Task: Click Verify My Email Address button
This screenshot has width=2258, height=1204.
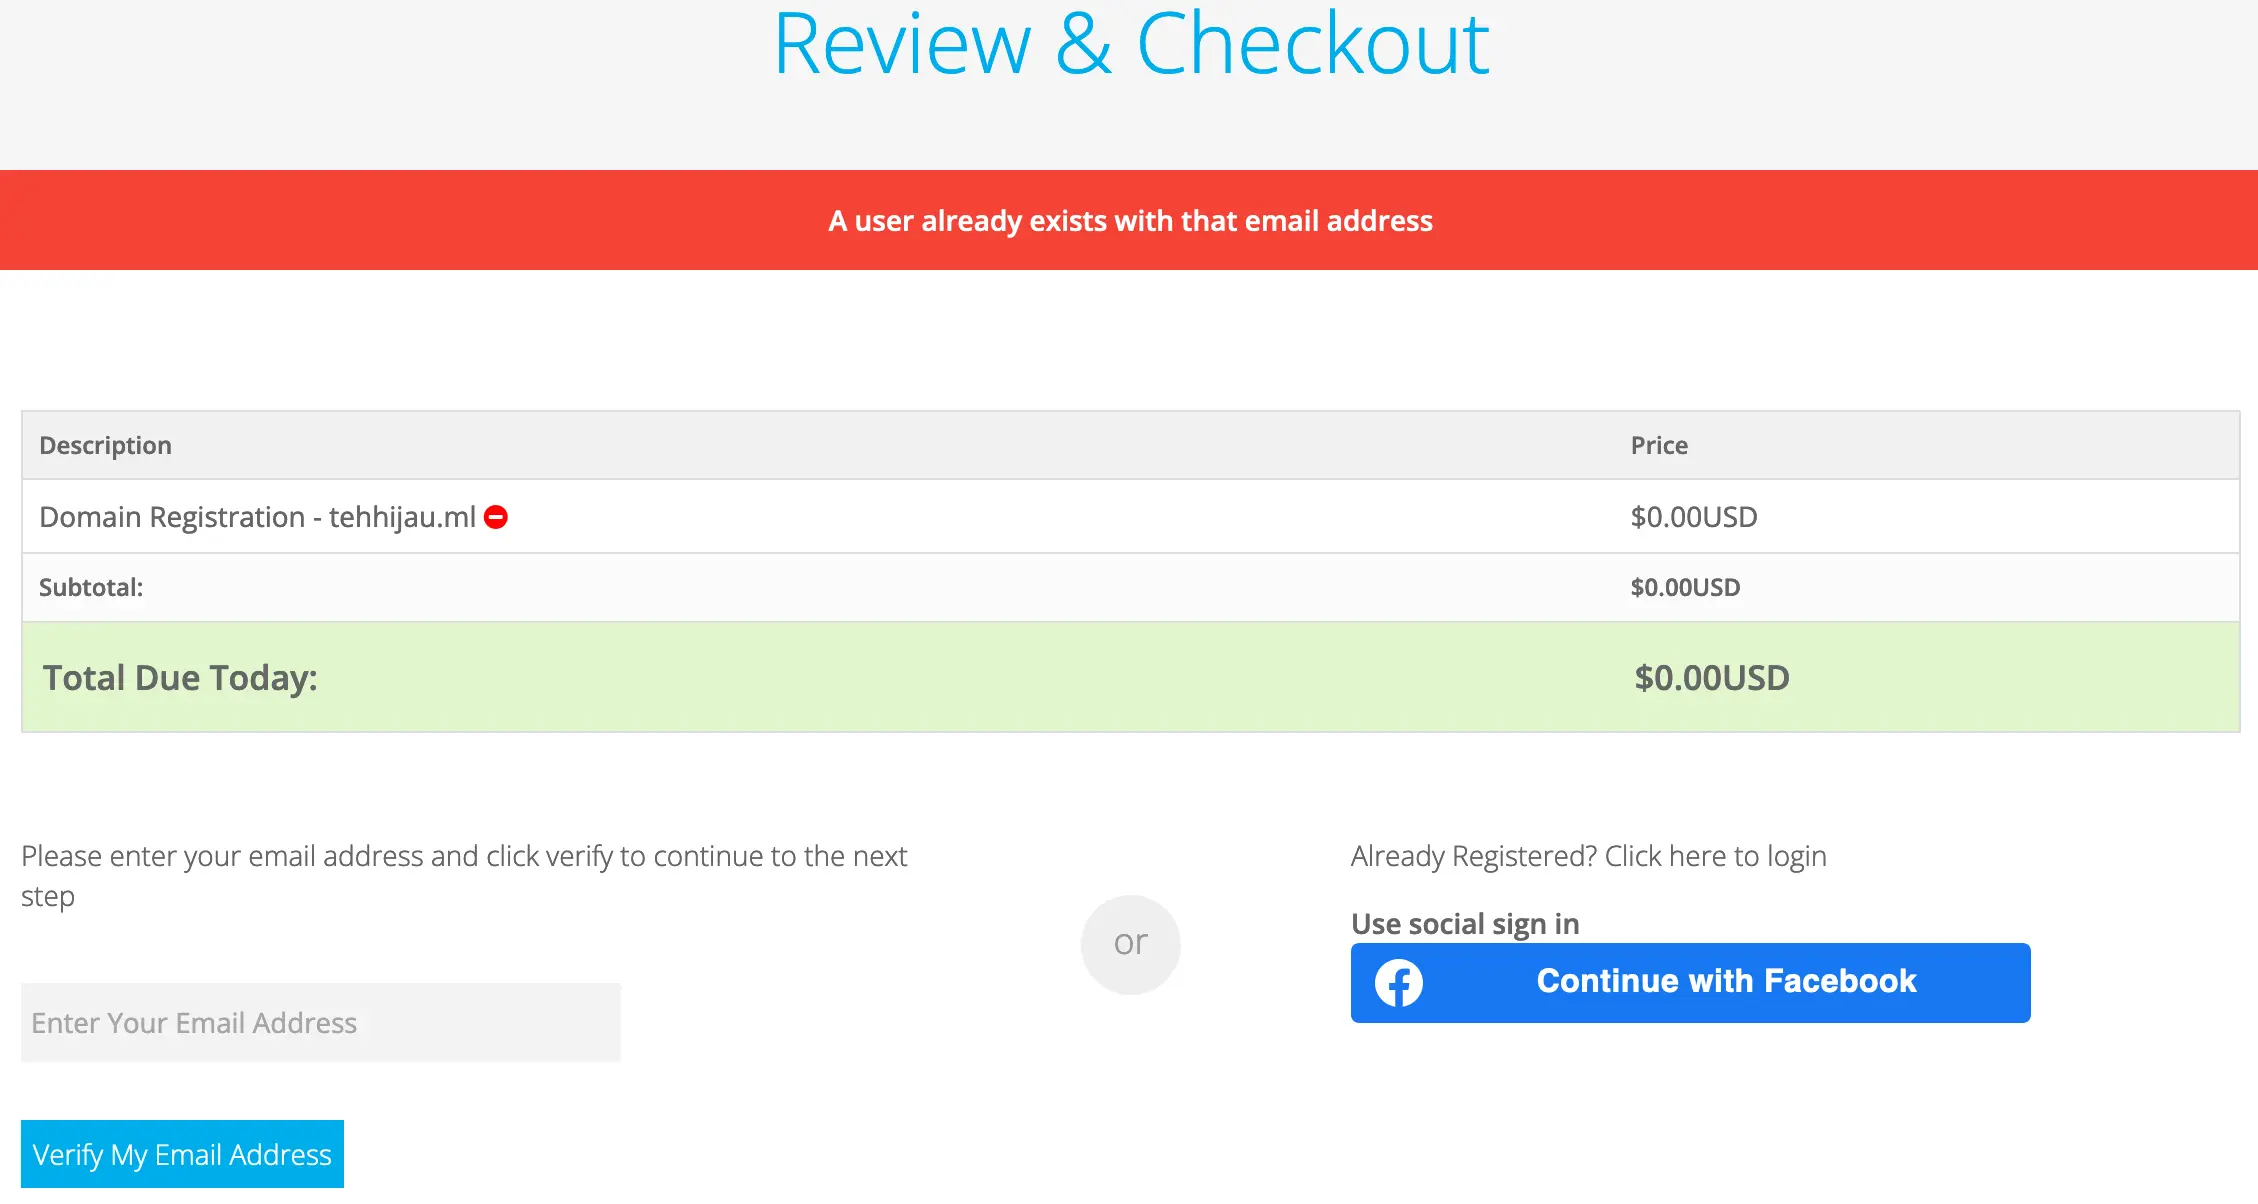Action: (x=182, y=1154)
